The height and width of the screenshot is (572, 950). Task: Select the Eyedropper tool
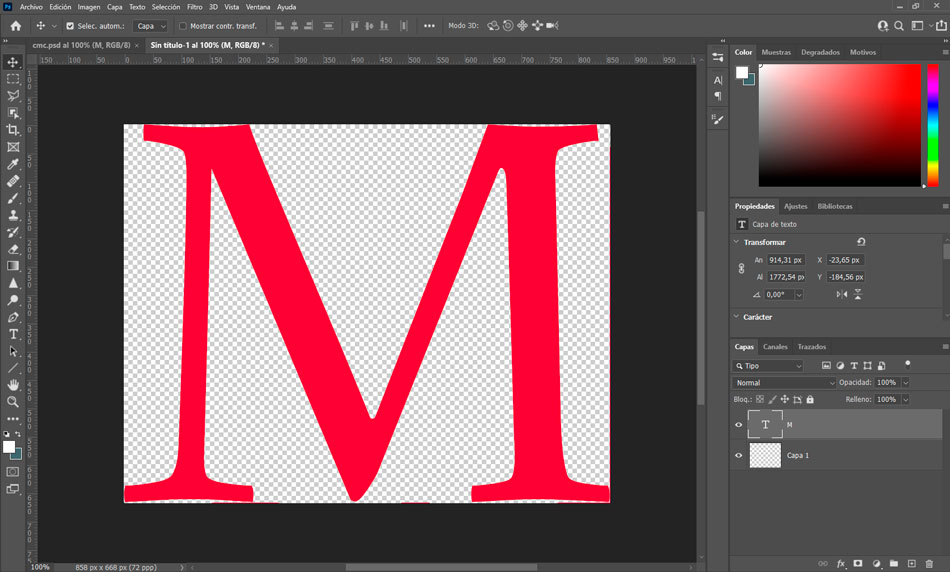(x=13, y=164)
